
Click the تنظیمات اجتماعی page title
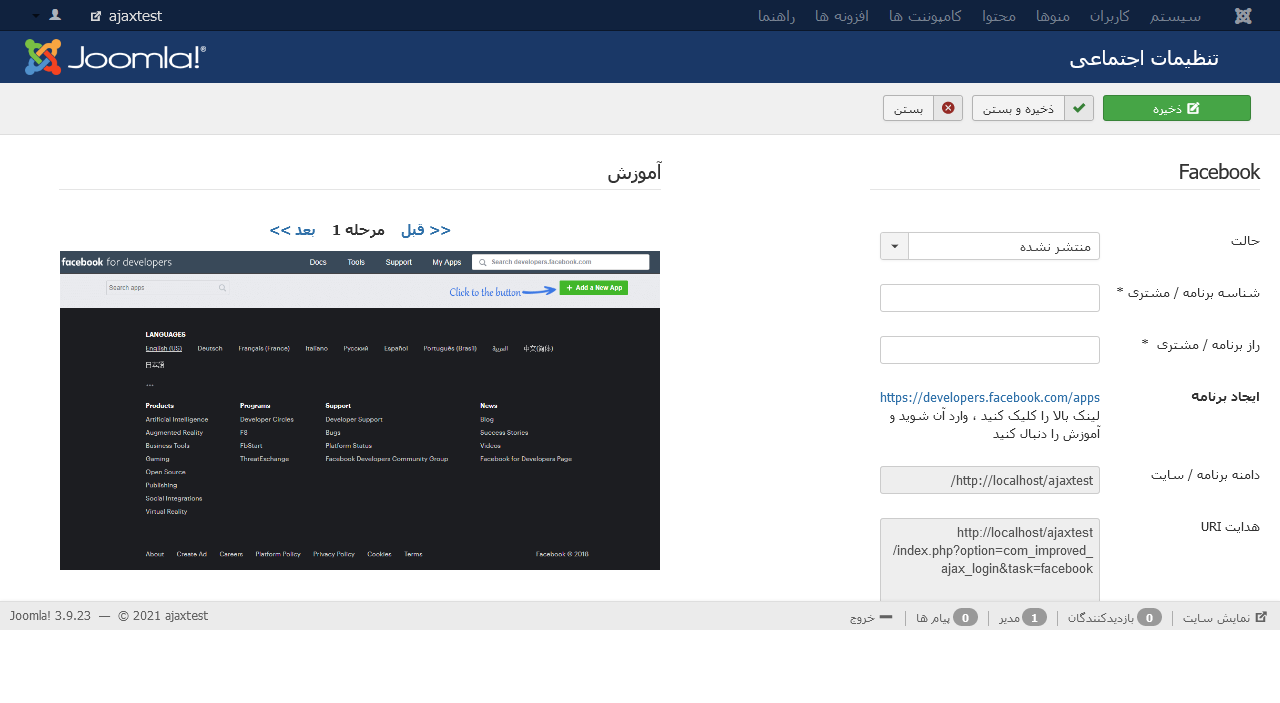click(1144, 58)
